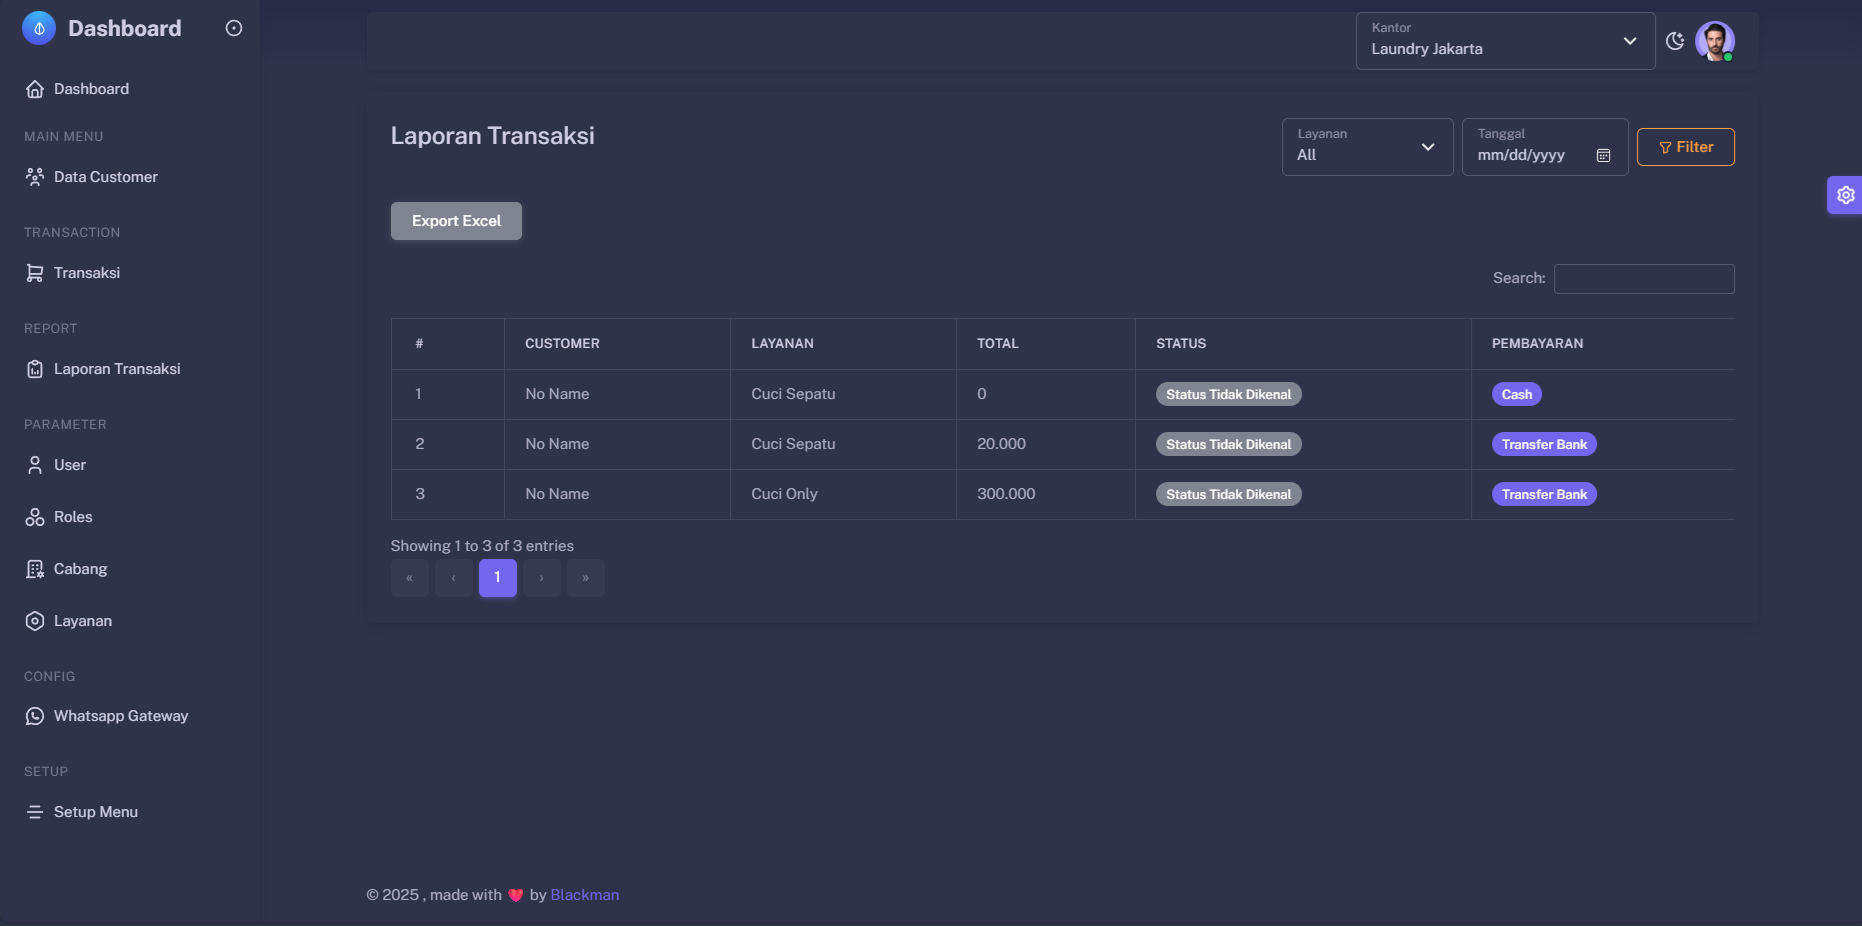Image resolution: width=1862 pixels, height=926 pixels.
Task: Open the settings gear customizer
Action: (x=1845, y=195)
